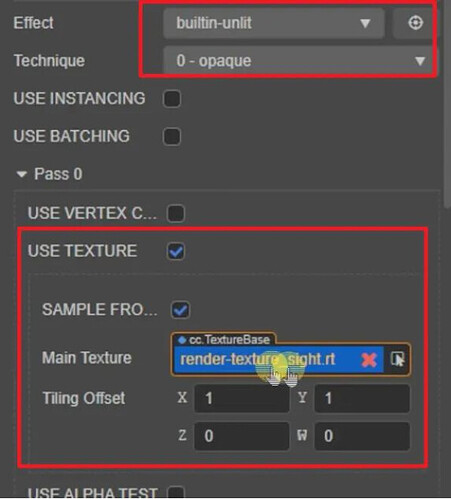Uncheck the USE TEXTURE checkbox
451x499 pixels.
(x=176, y=251)
